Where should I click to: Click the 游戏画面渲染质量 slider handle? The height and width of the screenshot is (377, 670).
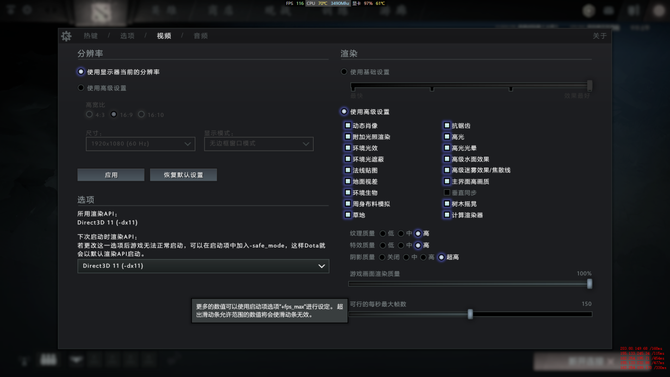tap(590, 283)
